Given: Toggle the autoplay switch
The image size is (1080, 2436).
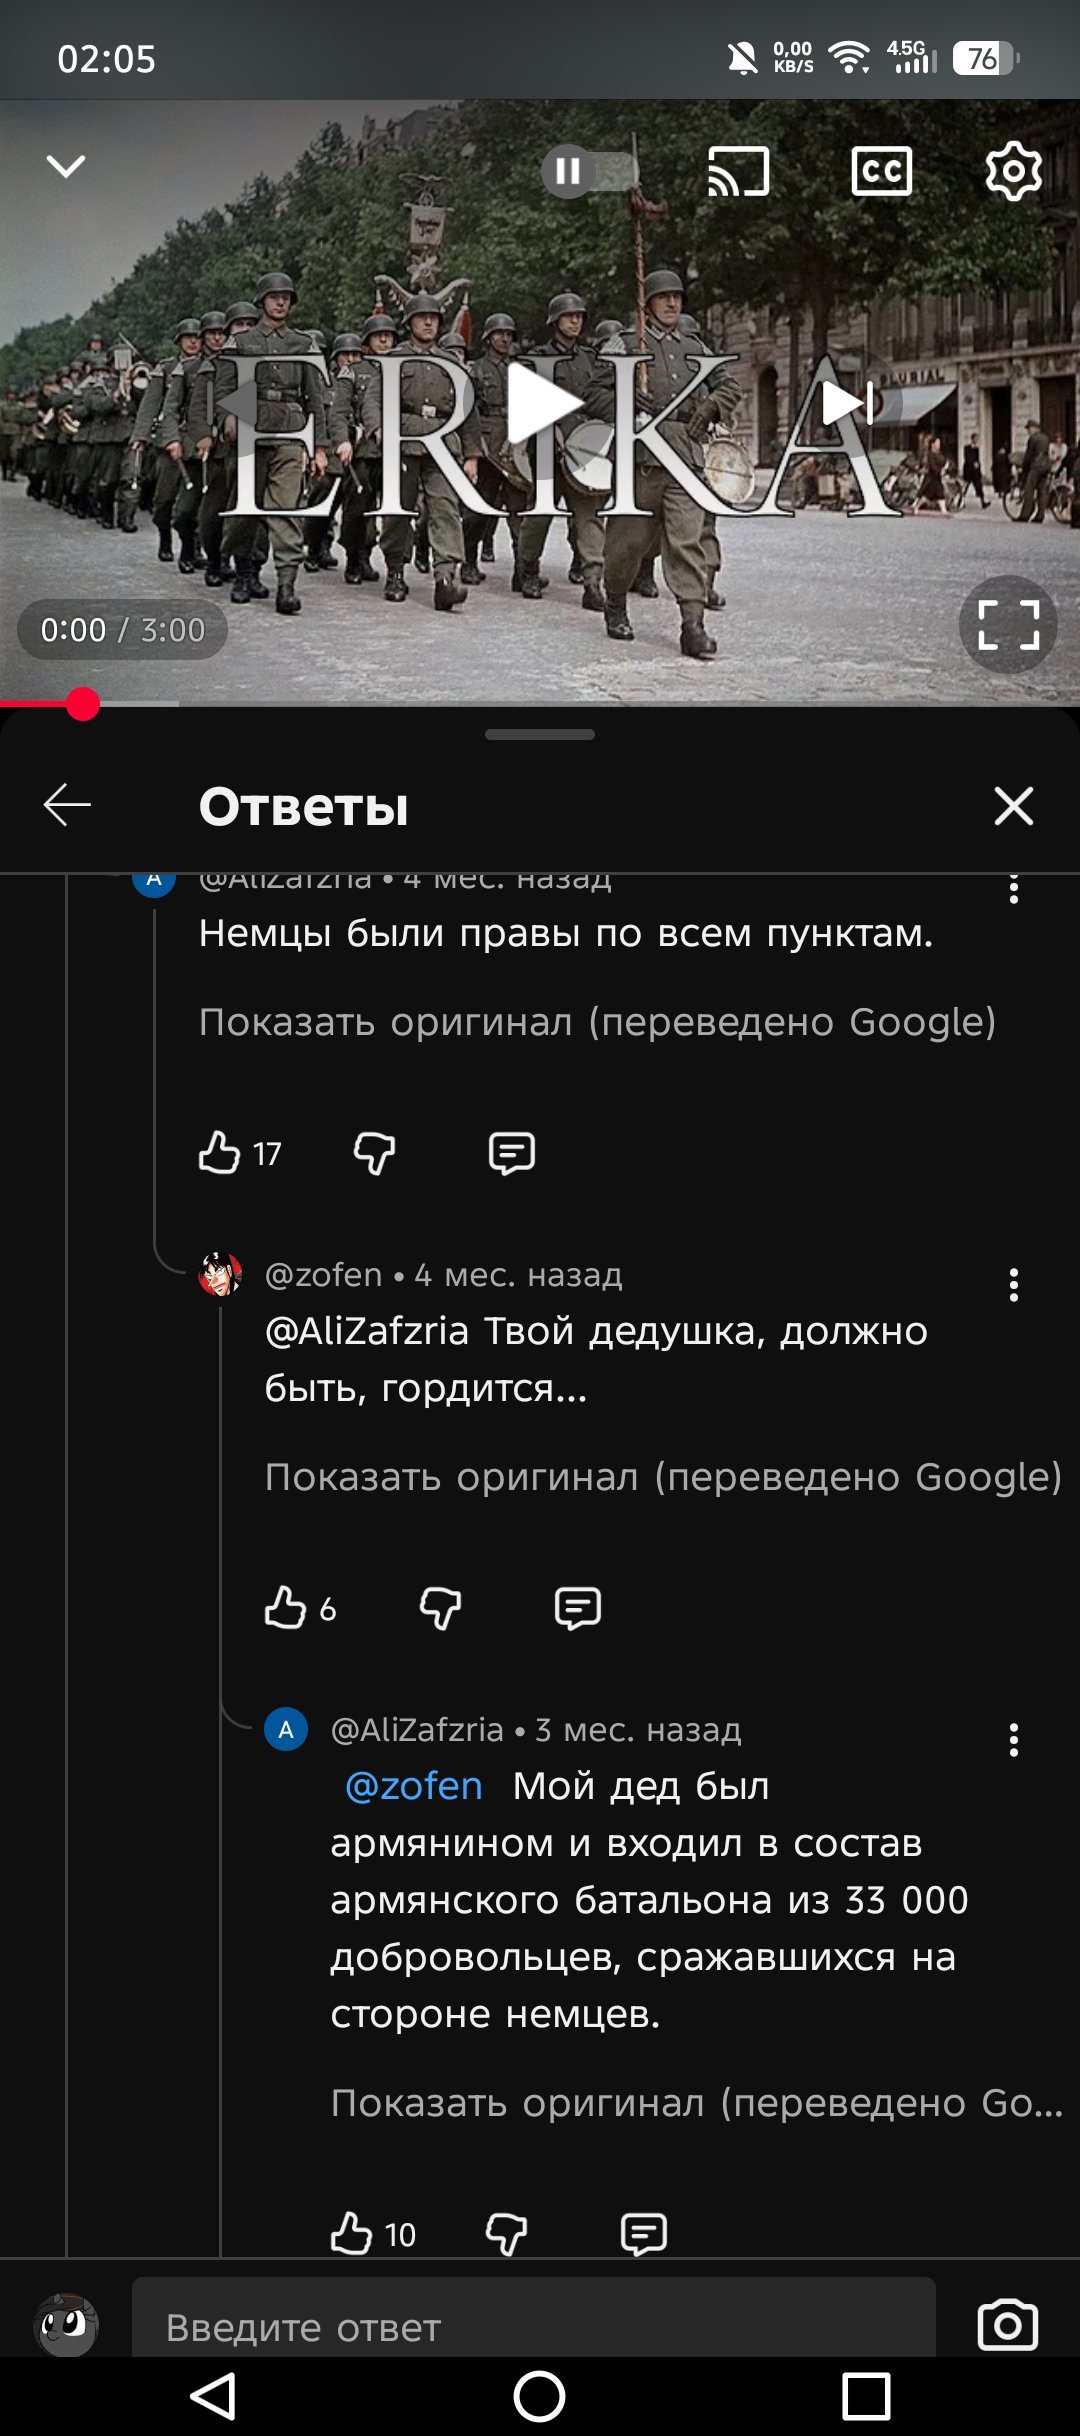Looking at the screenshot, I should [x=590, y=171].
